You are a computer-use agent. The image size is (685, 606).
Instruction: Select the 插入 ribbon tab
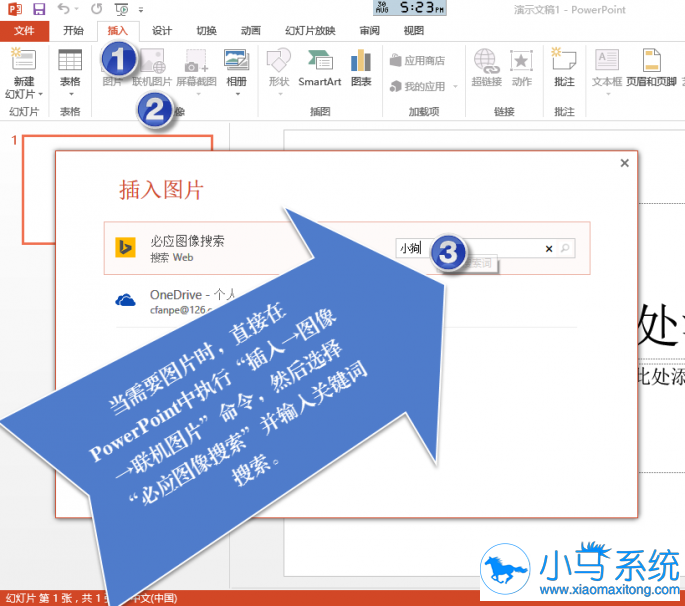[x=118, y=31]
